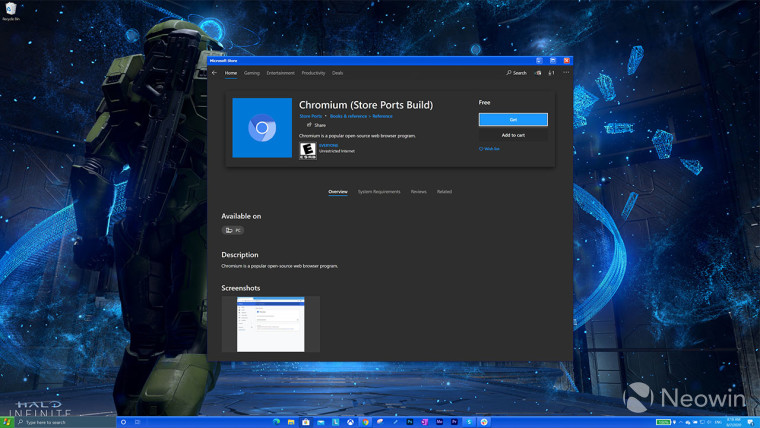This screenshot has height=428, width=760.
Task: Click the Free price label
Action: 484,103
